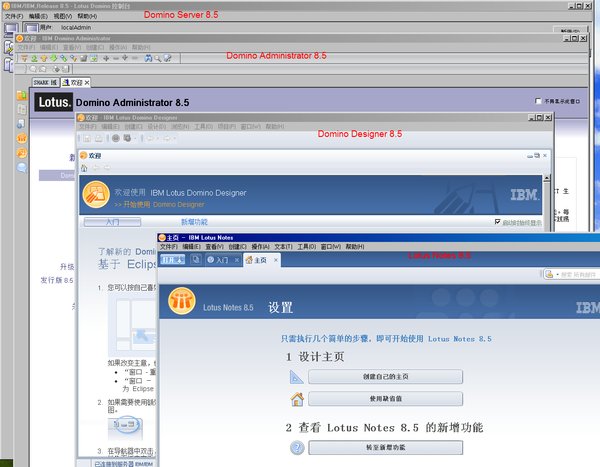Click the 新增功能 link in Designer welcome page
The width and height of the screenshot is (600, 467).
coord(194,222)
